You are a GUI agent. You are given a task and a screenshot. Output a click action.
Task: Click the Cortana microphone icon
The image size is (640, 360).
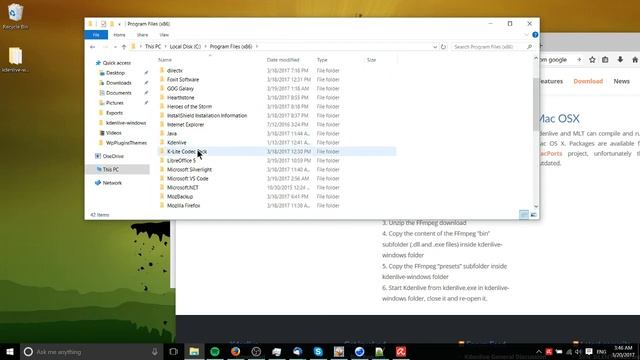click(x=155, y=351)
